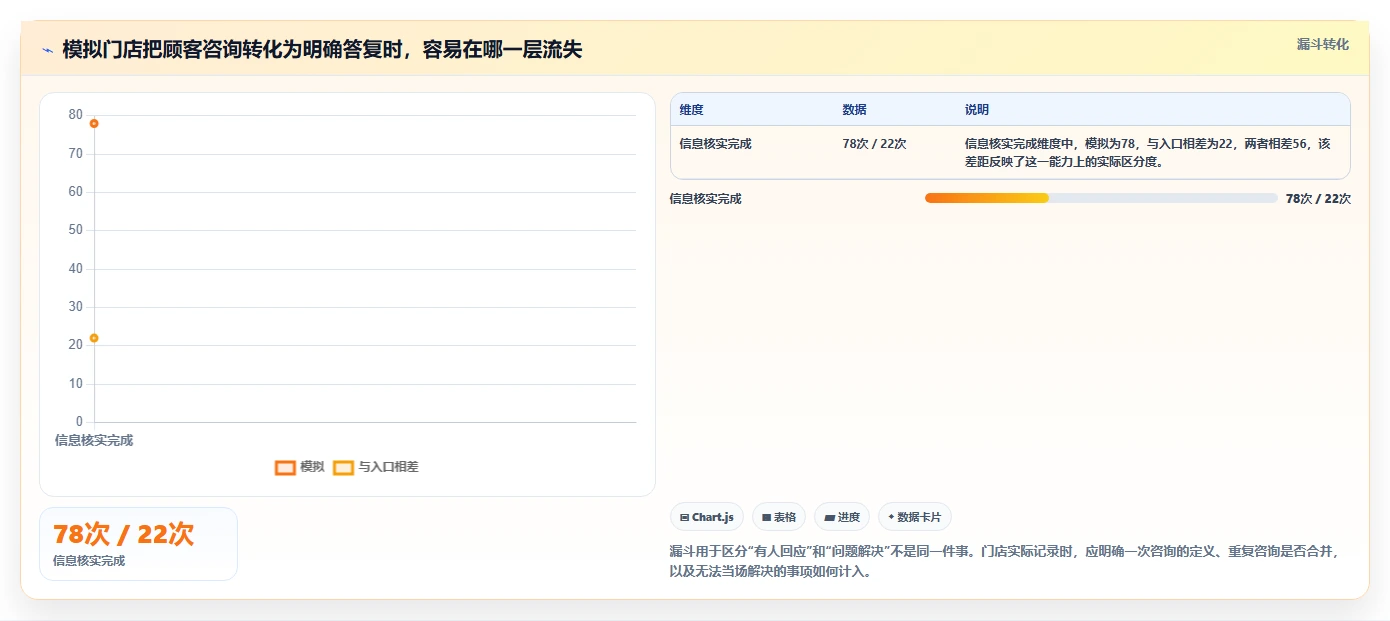Select the 进度 tag chip
Viewport: 1390px width, 621px height.
click(842, 517)
